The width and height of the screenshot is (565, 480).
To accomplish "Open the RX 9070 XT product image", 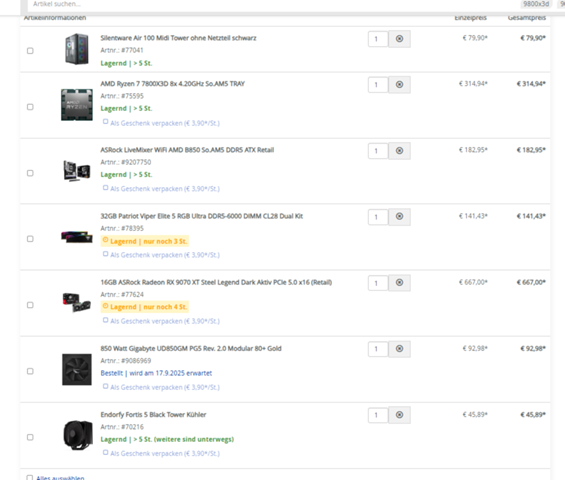I will coord(76,302).
